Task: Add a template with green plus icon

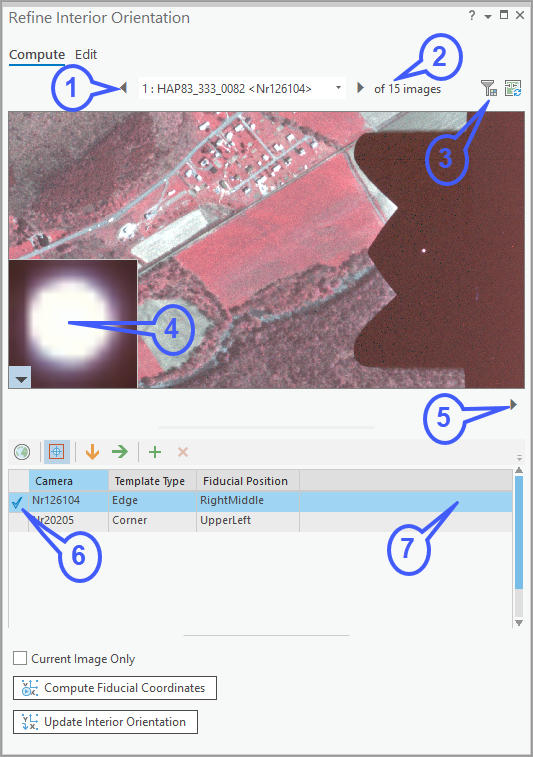Action: point(155,452)
